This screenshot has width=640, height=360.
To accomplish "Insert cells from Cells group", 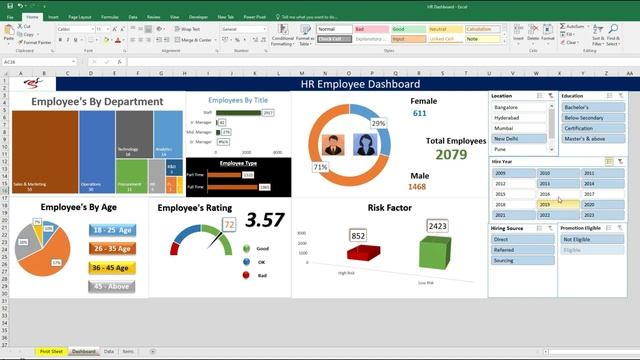I will [518, 33].
